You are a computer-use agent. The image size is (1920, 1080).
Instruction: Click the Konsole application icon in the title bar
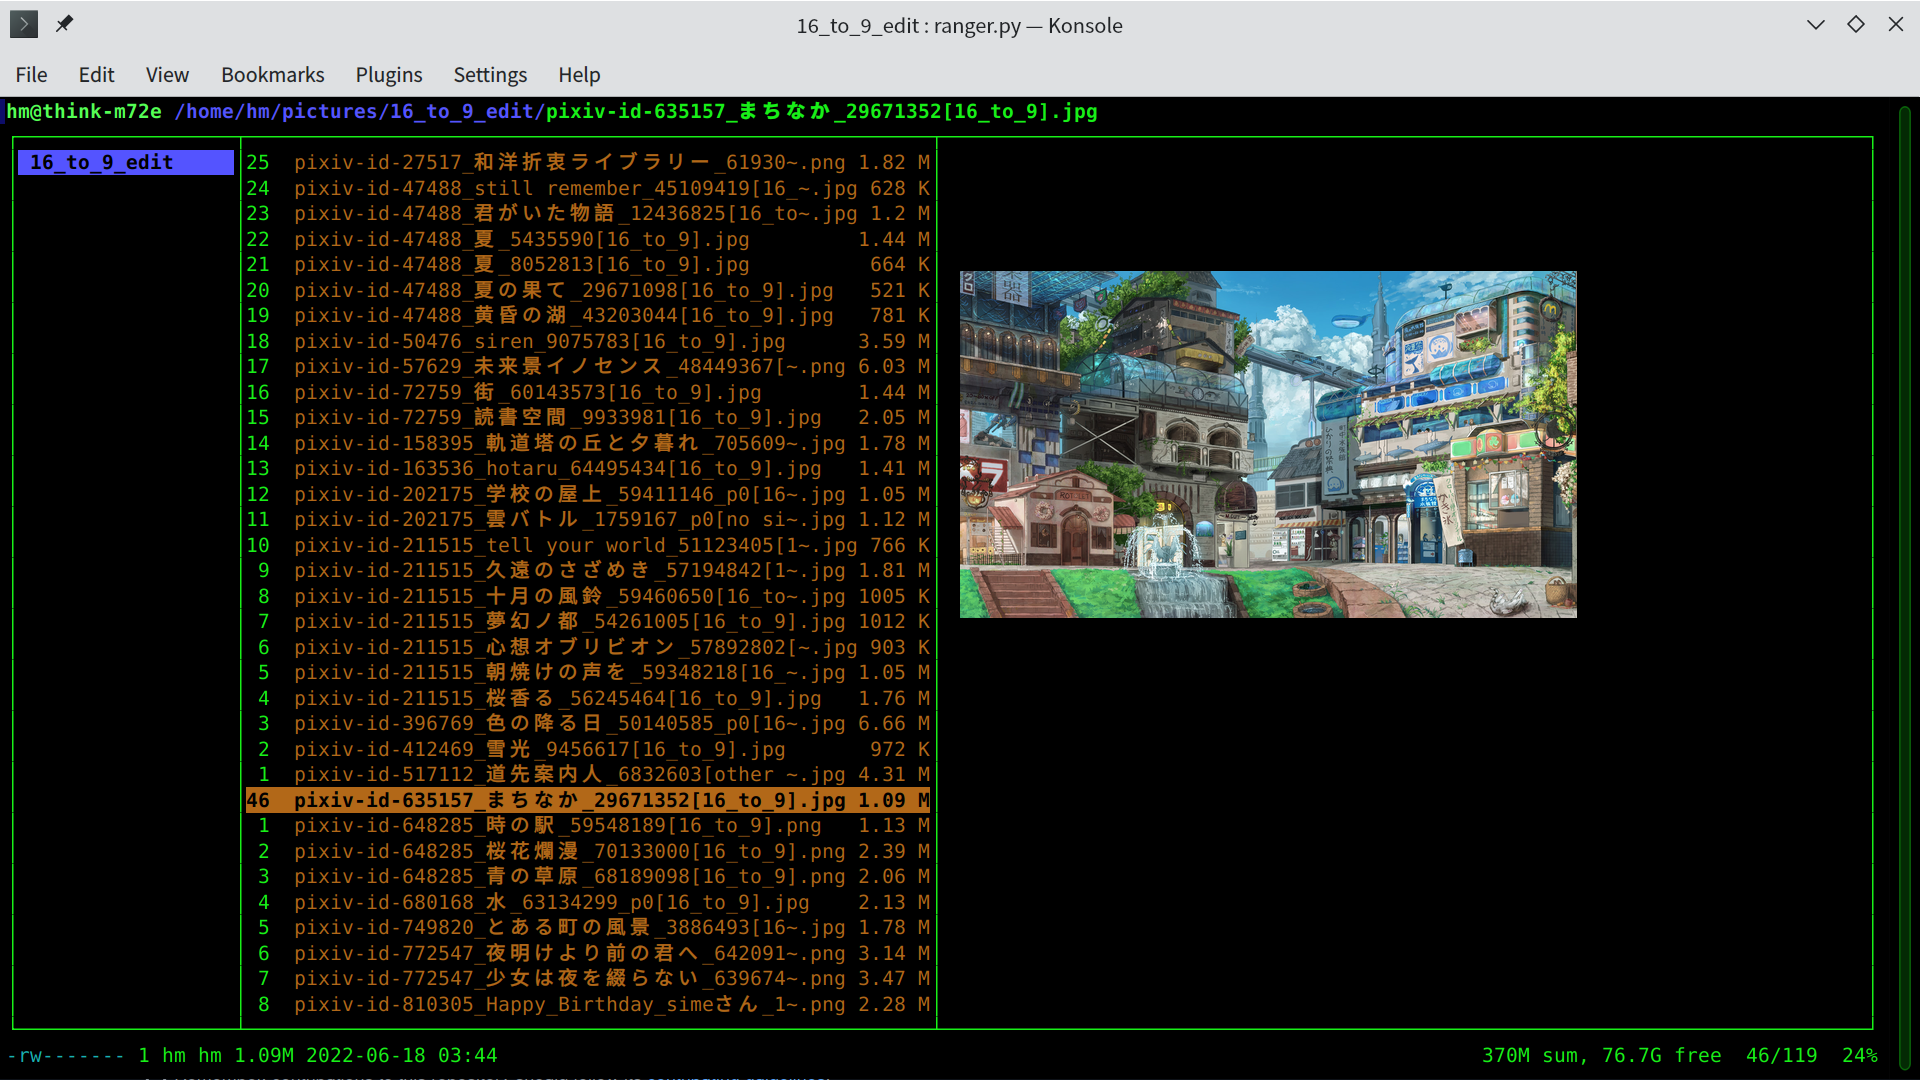[22, 24]
